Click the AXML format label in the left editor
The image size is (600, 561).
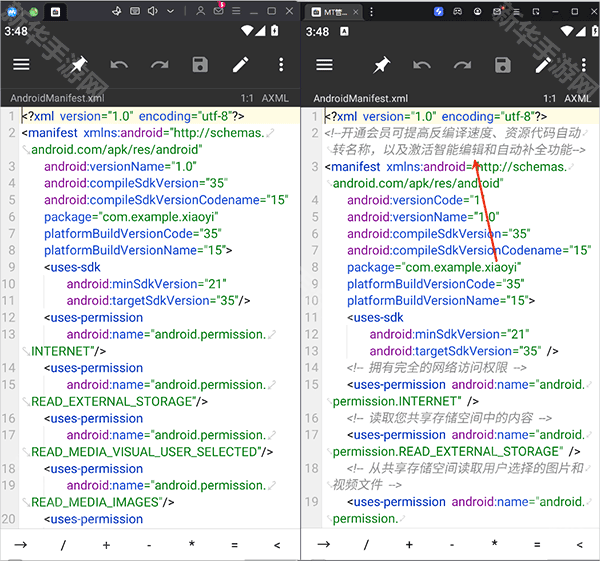click(x=275, y=99)
